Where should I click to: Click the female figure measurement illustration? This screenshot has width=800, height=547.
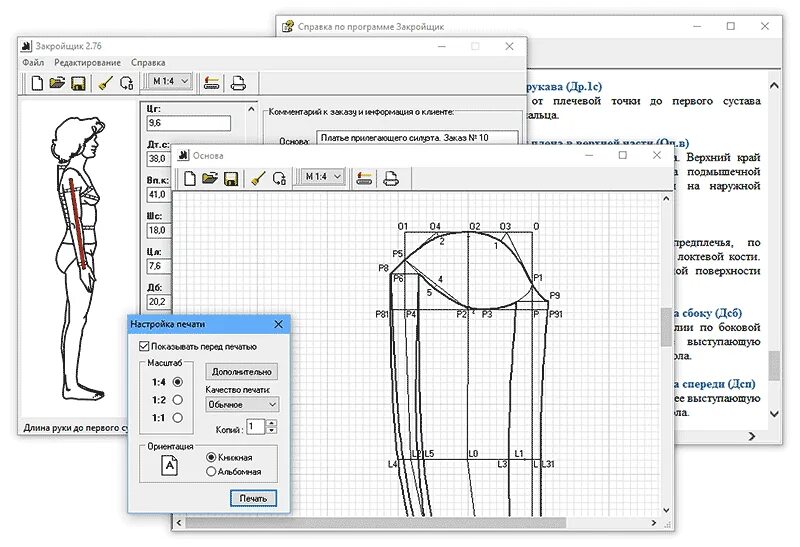click(x=77, y=258)
